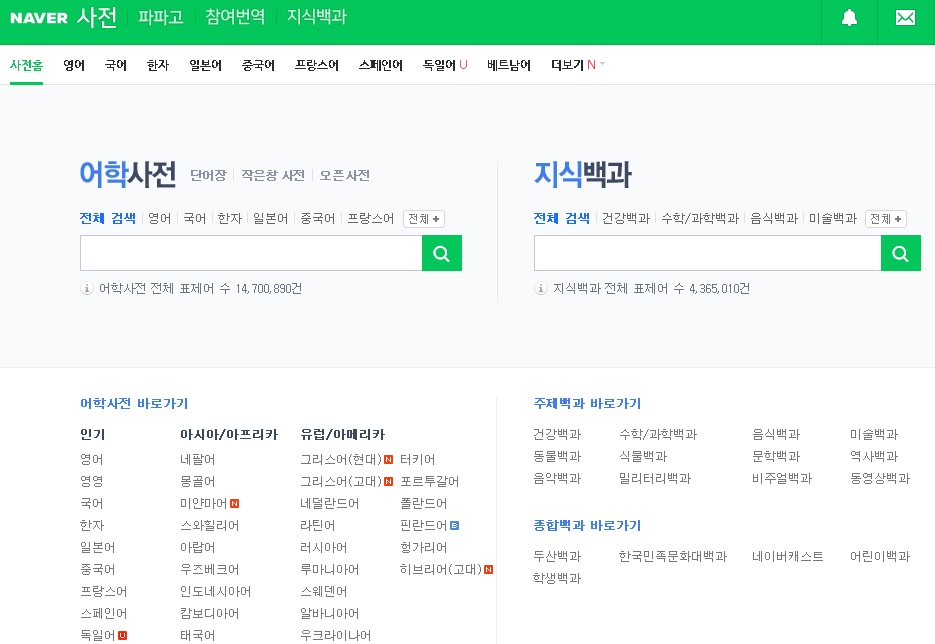Viewport: 935px width, 644px height.
Task: Open 파파고 from the top menu
Action: 160,17
